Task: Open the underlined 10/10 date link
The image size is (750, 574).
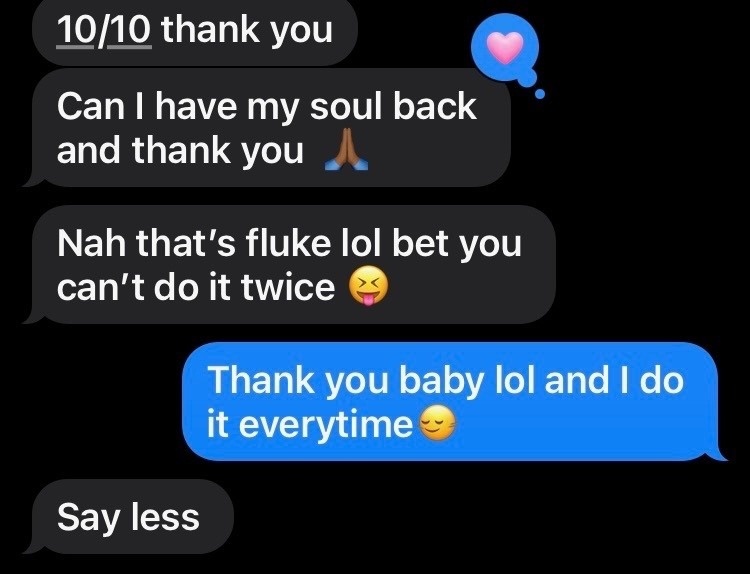Action: (x=104, y=30)
